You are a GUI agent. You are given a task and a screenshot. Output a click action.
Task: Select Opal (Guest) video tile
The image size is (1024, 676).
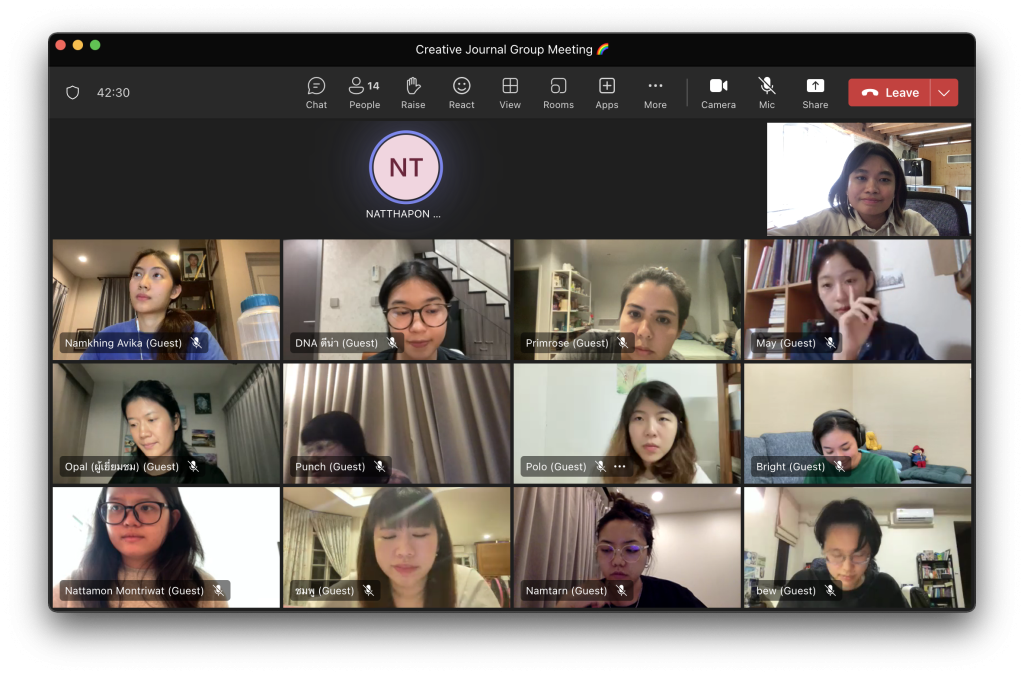tap(167, 423)
